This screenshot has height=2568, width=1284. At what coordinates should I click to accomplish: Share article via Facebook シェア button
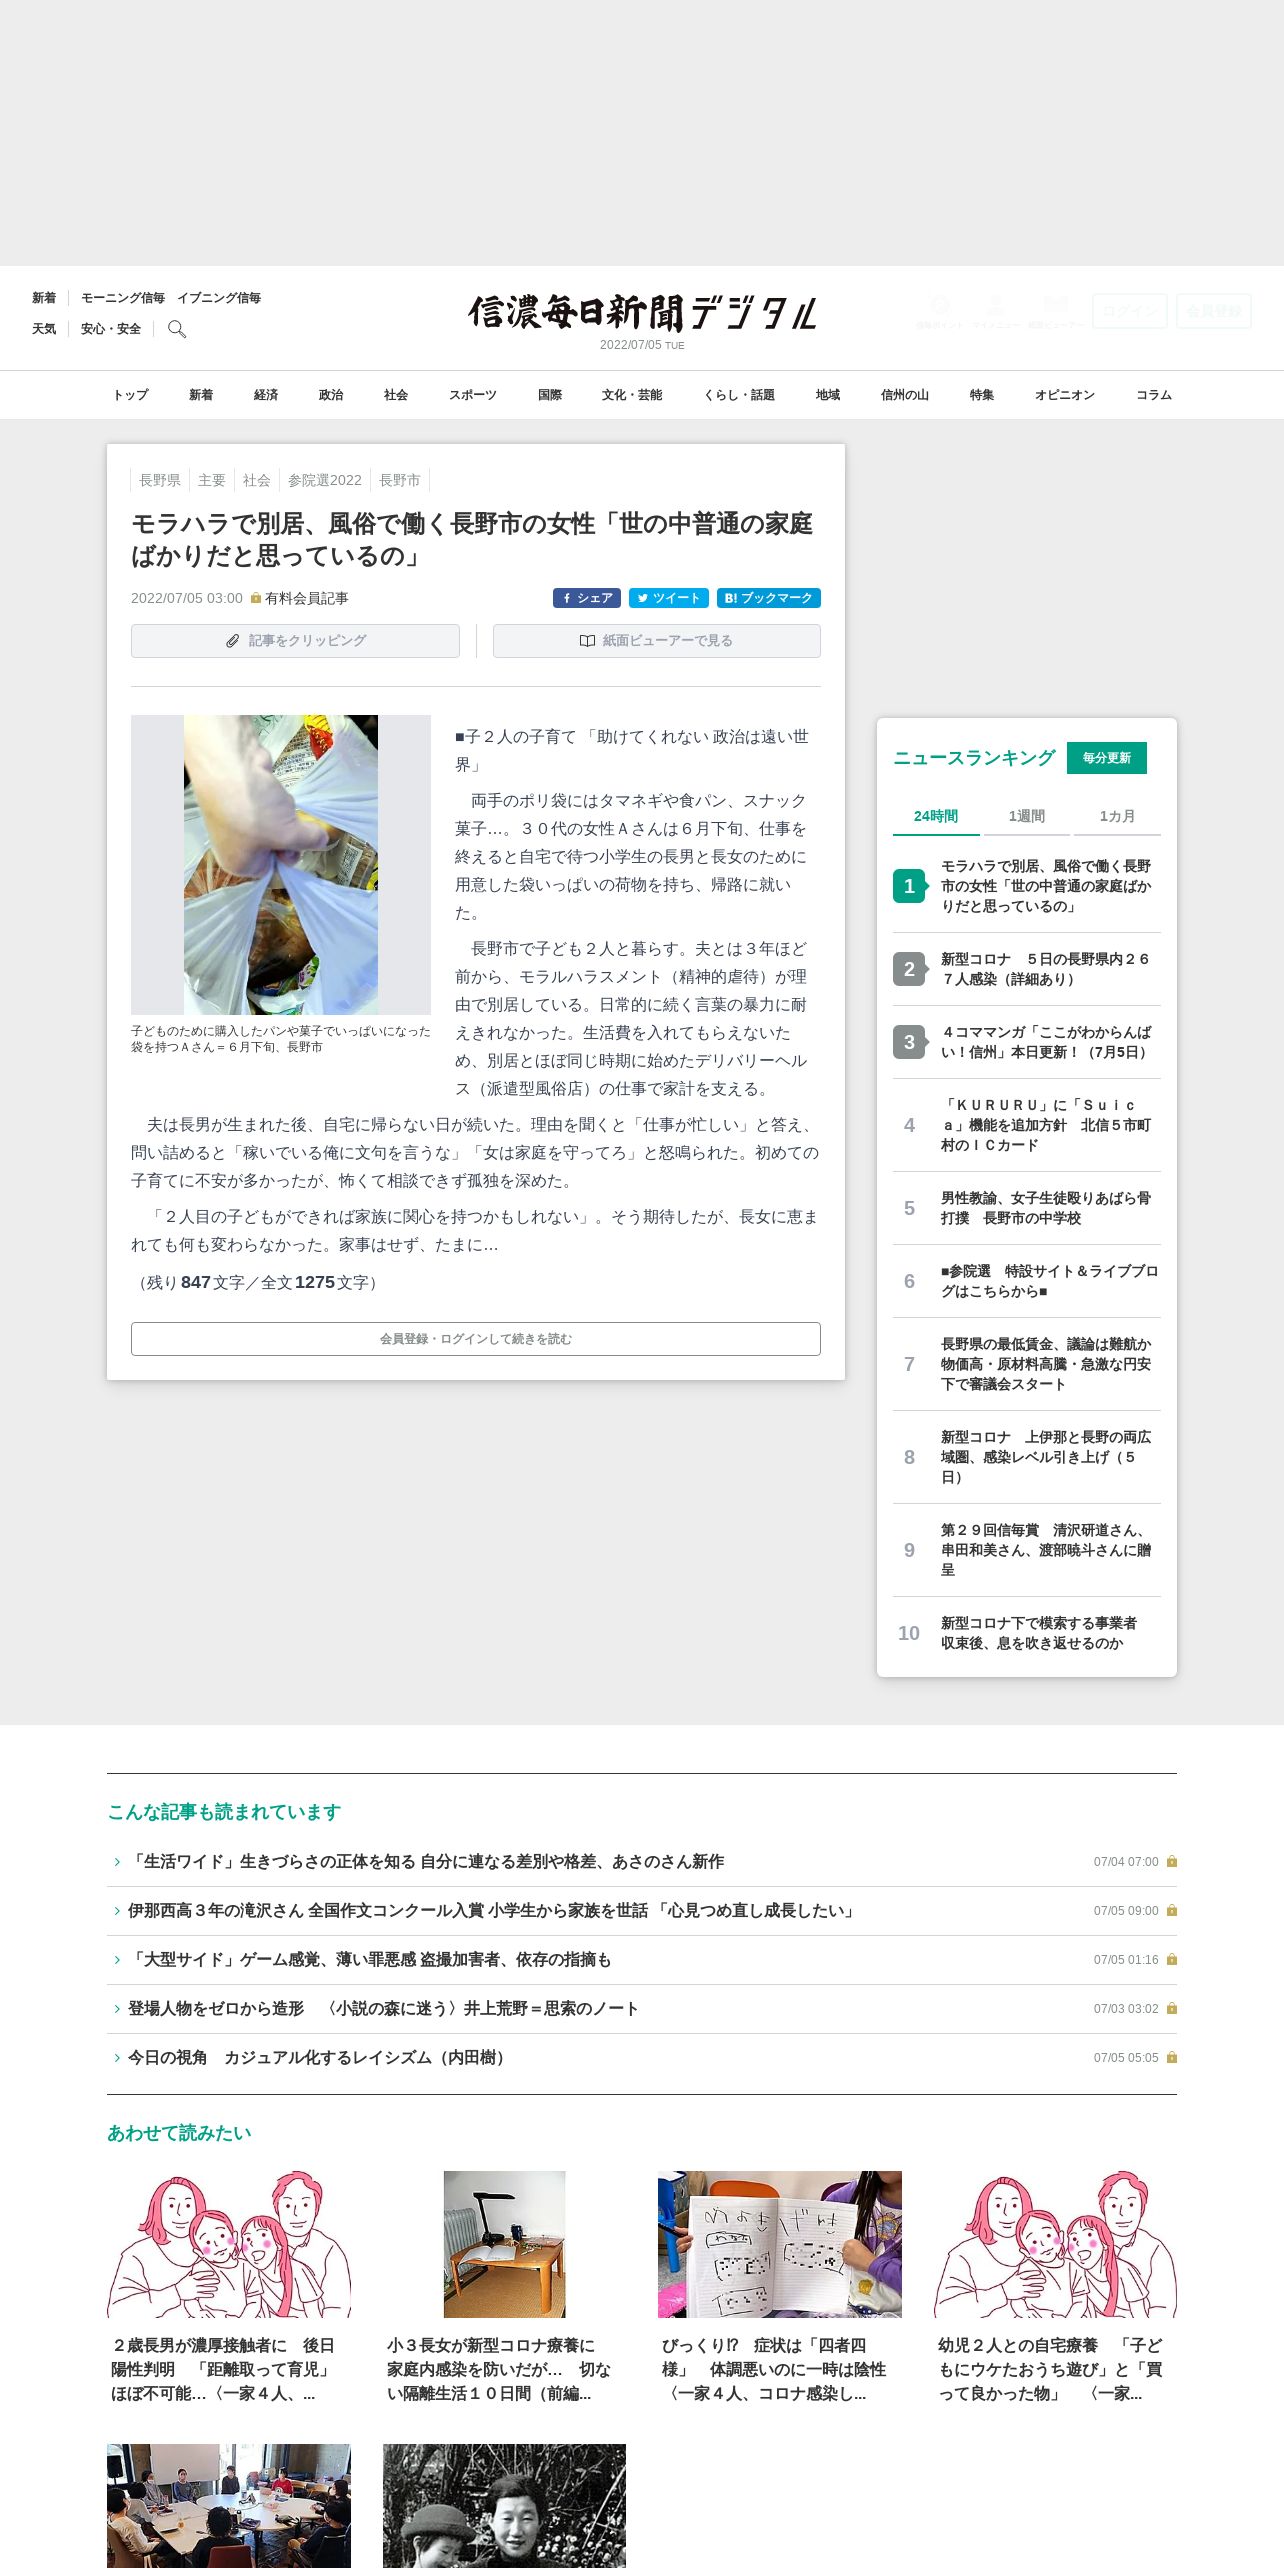click(587, 598)
